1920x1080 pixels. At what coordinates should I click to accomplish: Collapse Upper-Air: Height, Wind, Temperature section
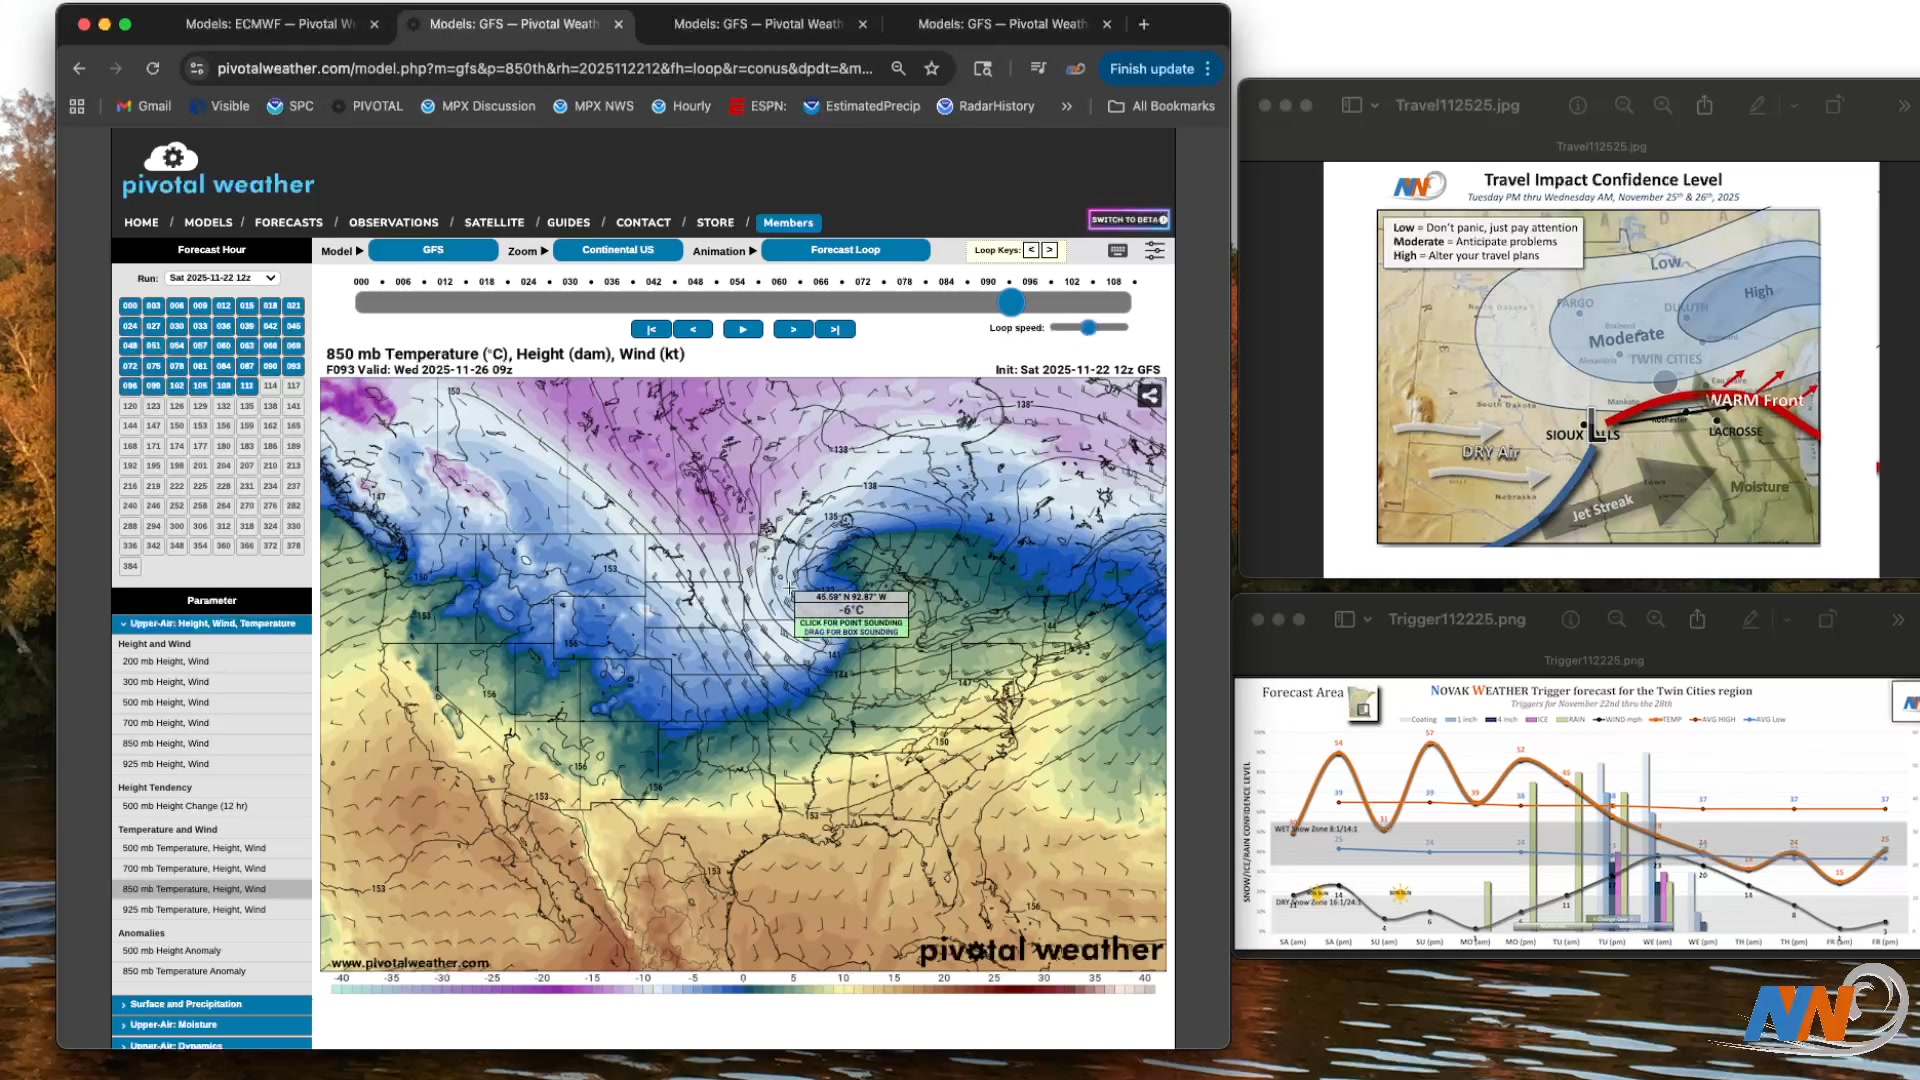click(212, 623)
